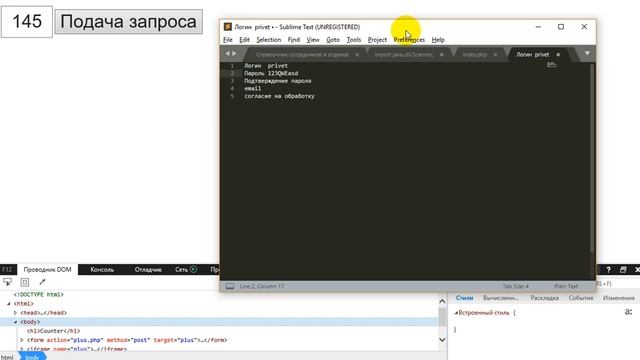Click the tab history forward arrow in Sublime

click(x=234, y=53)
